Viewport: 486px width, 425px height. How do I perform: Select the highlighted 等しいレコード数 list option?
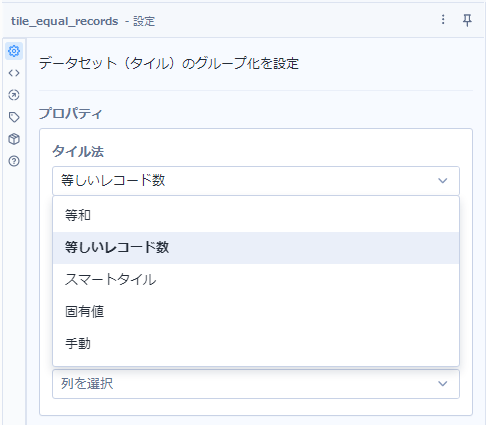tap(256, 248)
